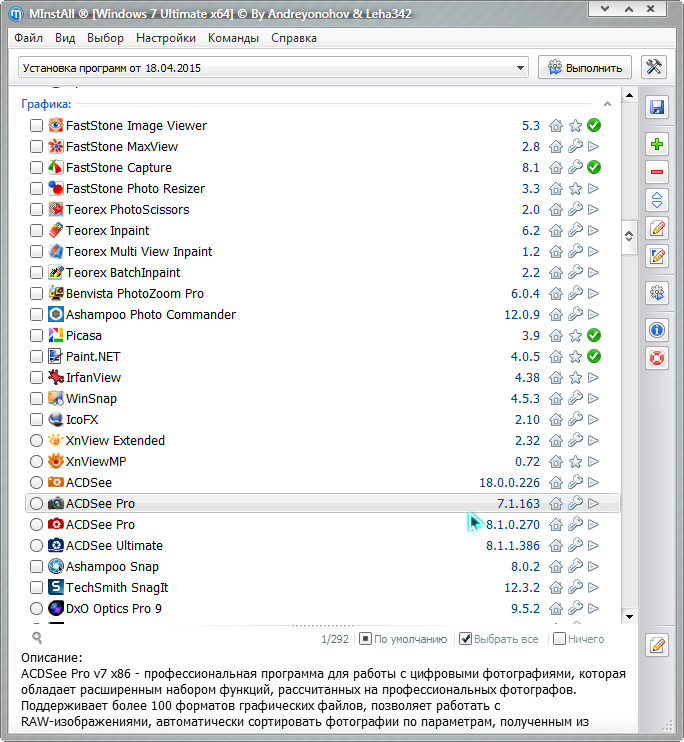This screenshot has width=684, height=742.
Task: Click play arrow for IcoFX
Action: tap(593, 419)
